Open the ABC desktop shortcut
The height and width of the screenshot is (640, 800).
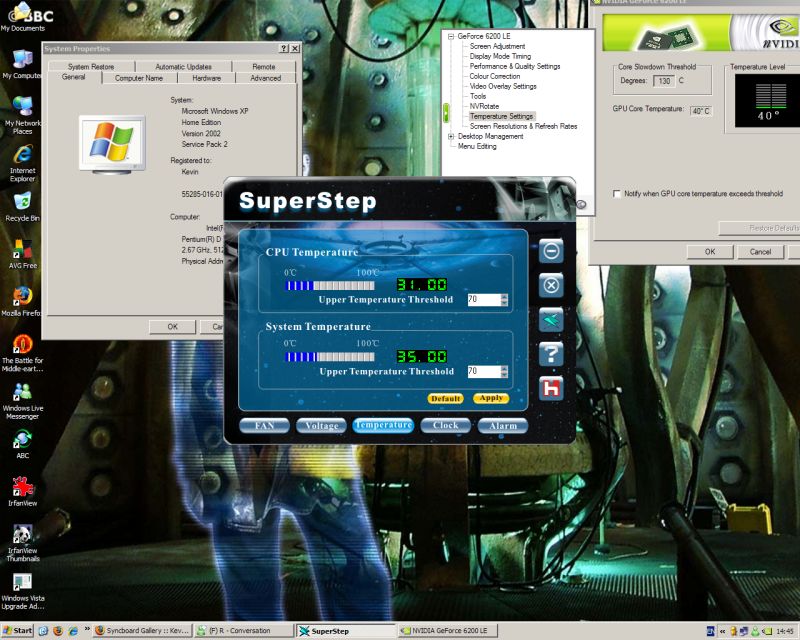(x=22, y=444)
